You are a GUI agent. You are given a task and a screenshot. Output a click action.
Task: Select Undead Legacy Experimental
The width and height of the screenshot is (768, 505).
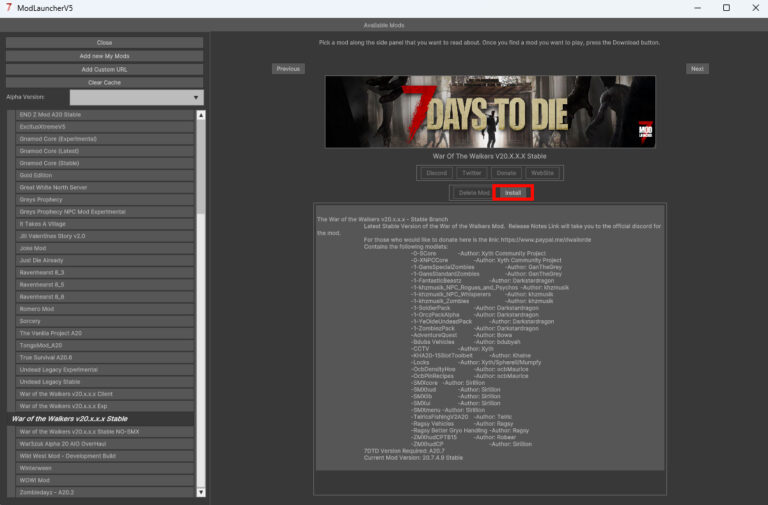click(105, 370)
